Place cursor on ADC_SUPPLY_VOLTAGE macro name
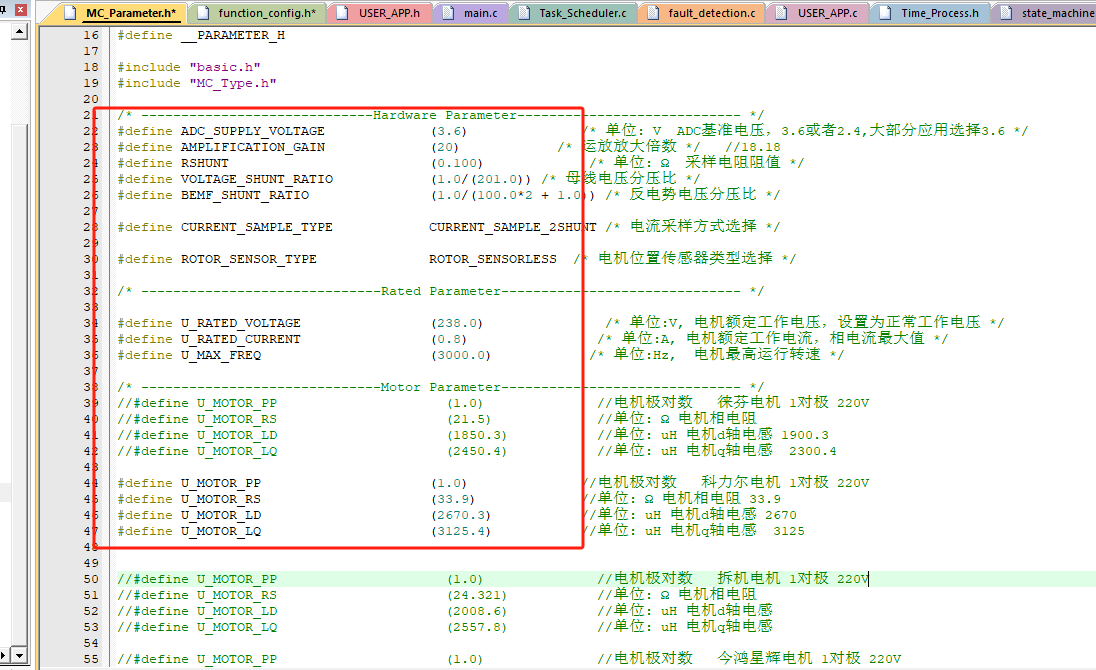The width and height of the screenshot is (1096, 670). [x=252, y=131]
